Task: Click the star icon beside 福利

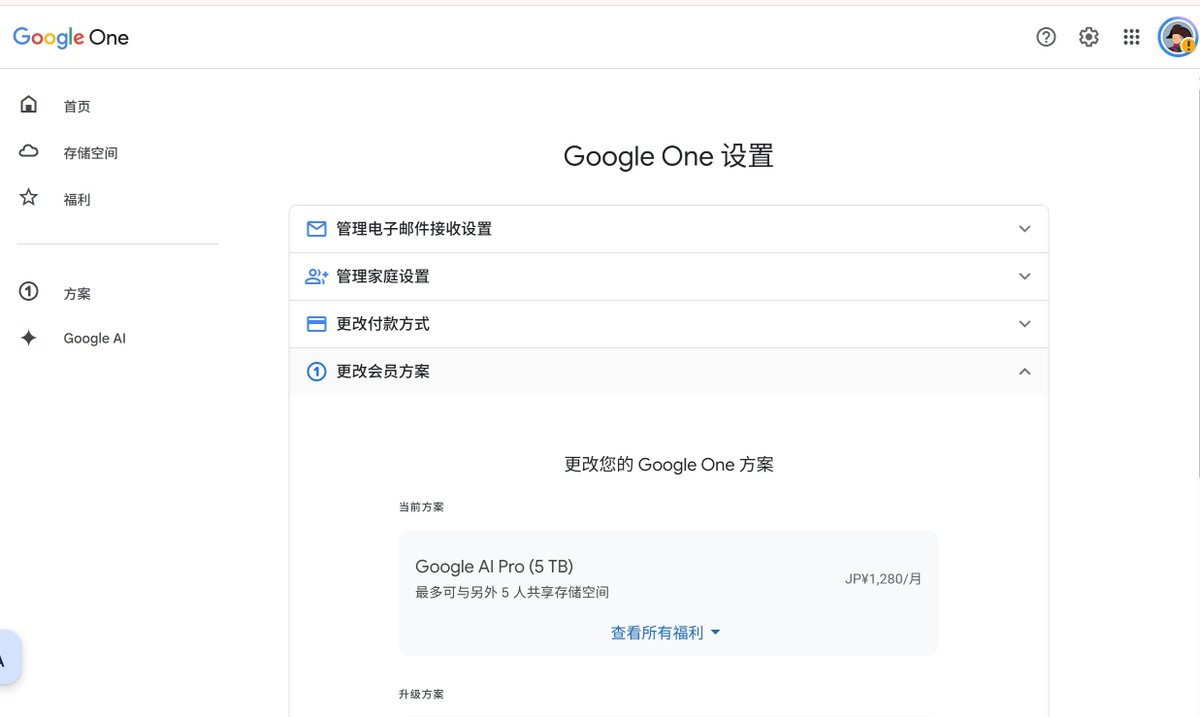Action: (29, 197)
